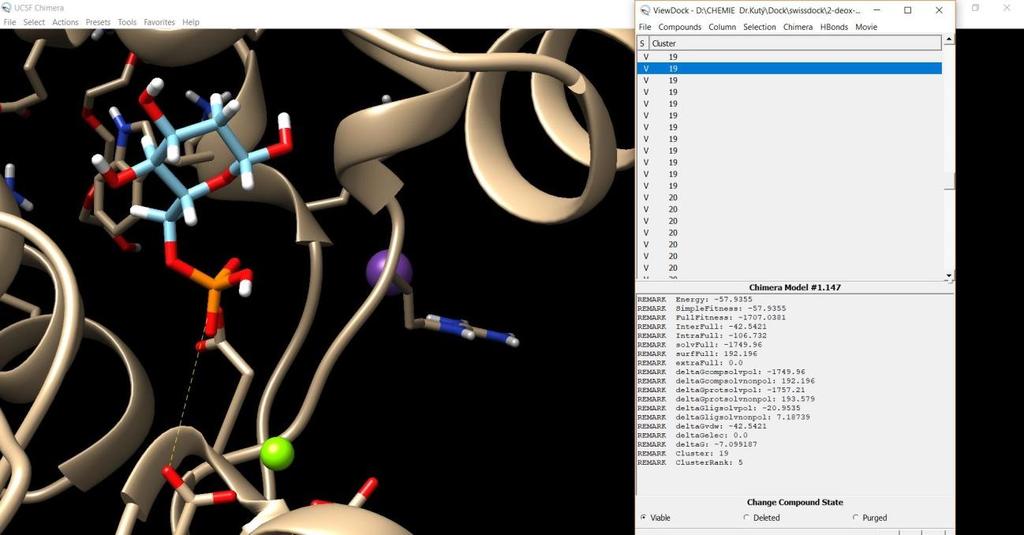Screen dimensions: 1024x535
Task: Click the Change Compound State heading
Action: click(795, 502)
